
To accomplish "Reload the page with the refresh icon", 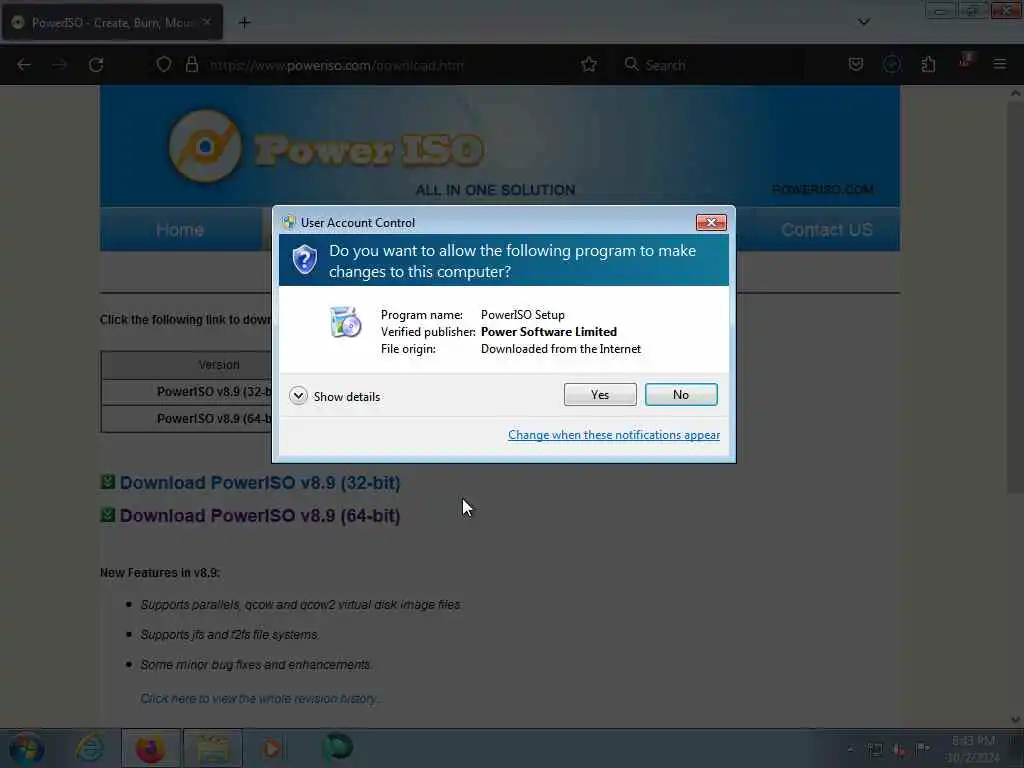I will (96, 65).
